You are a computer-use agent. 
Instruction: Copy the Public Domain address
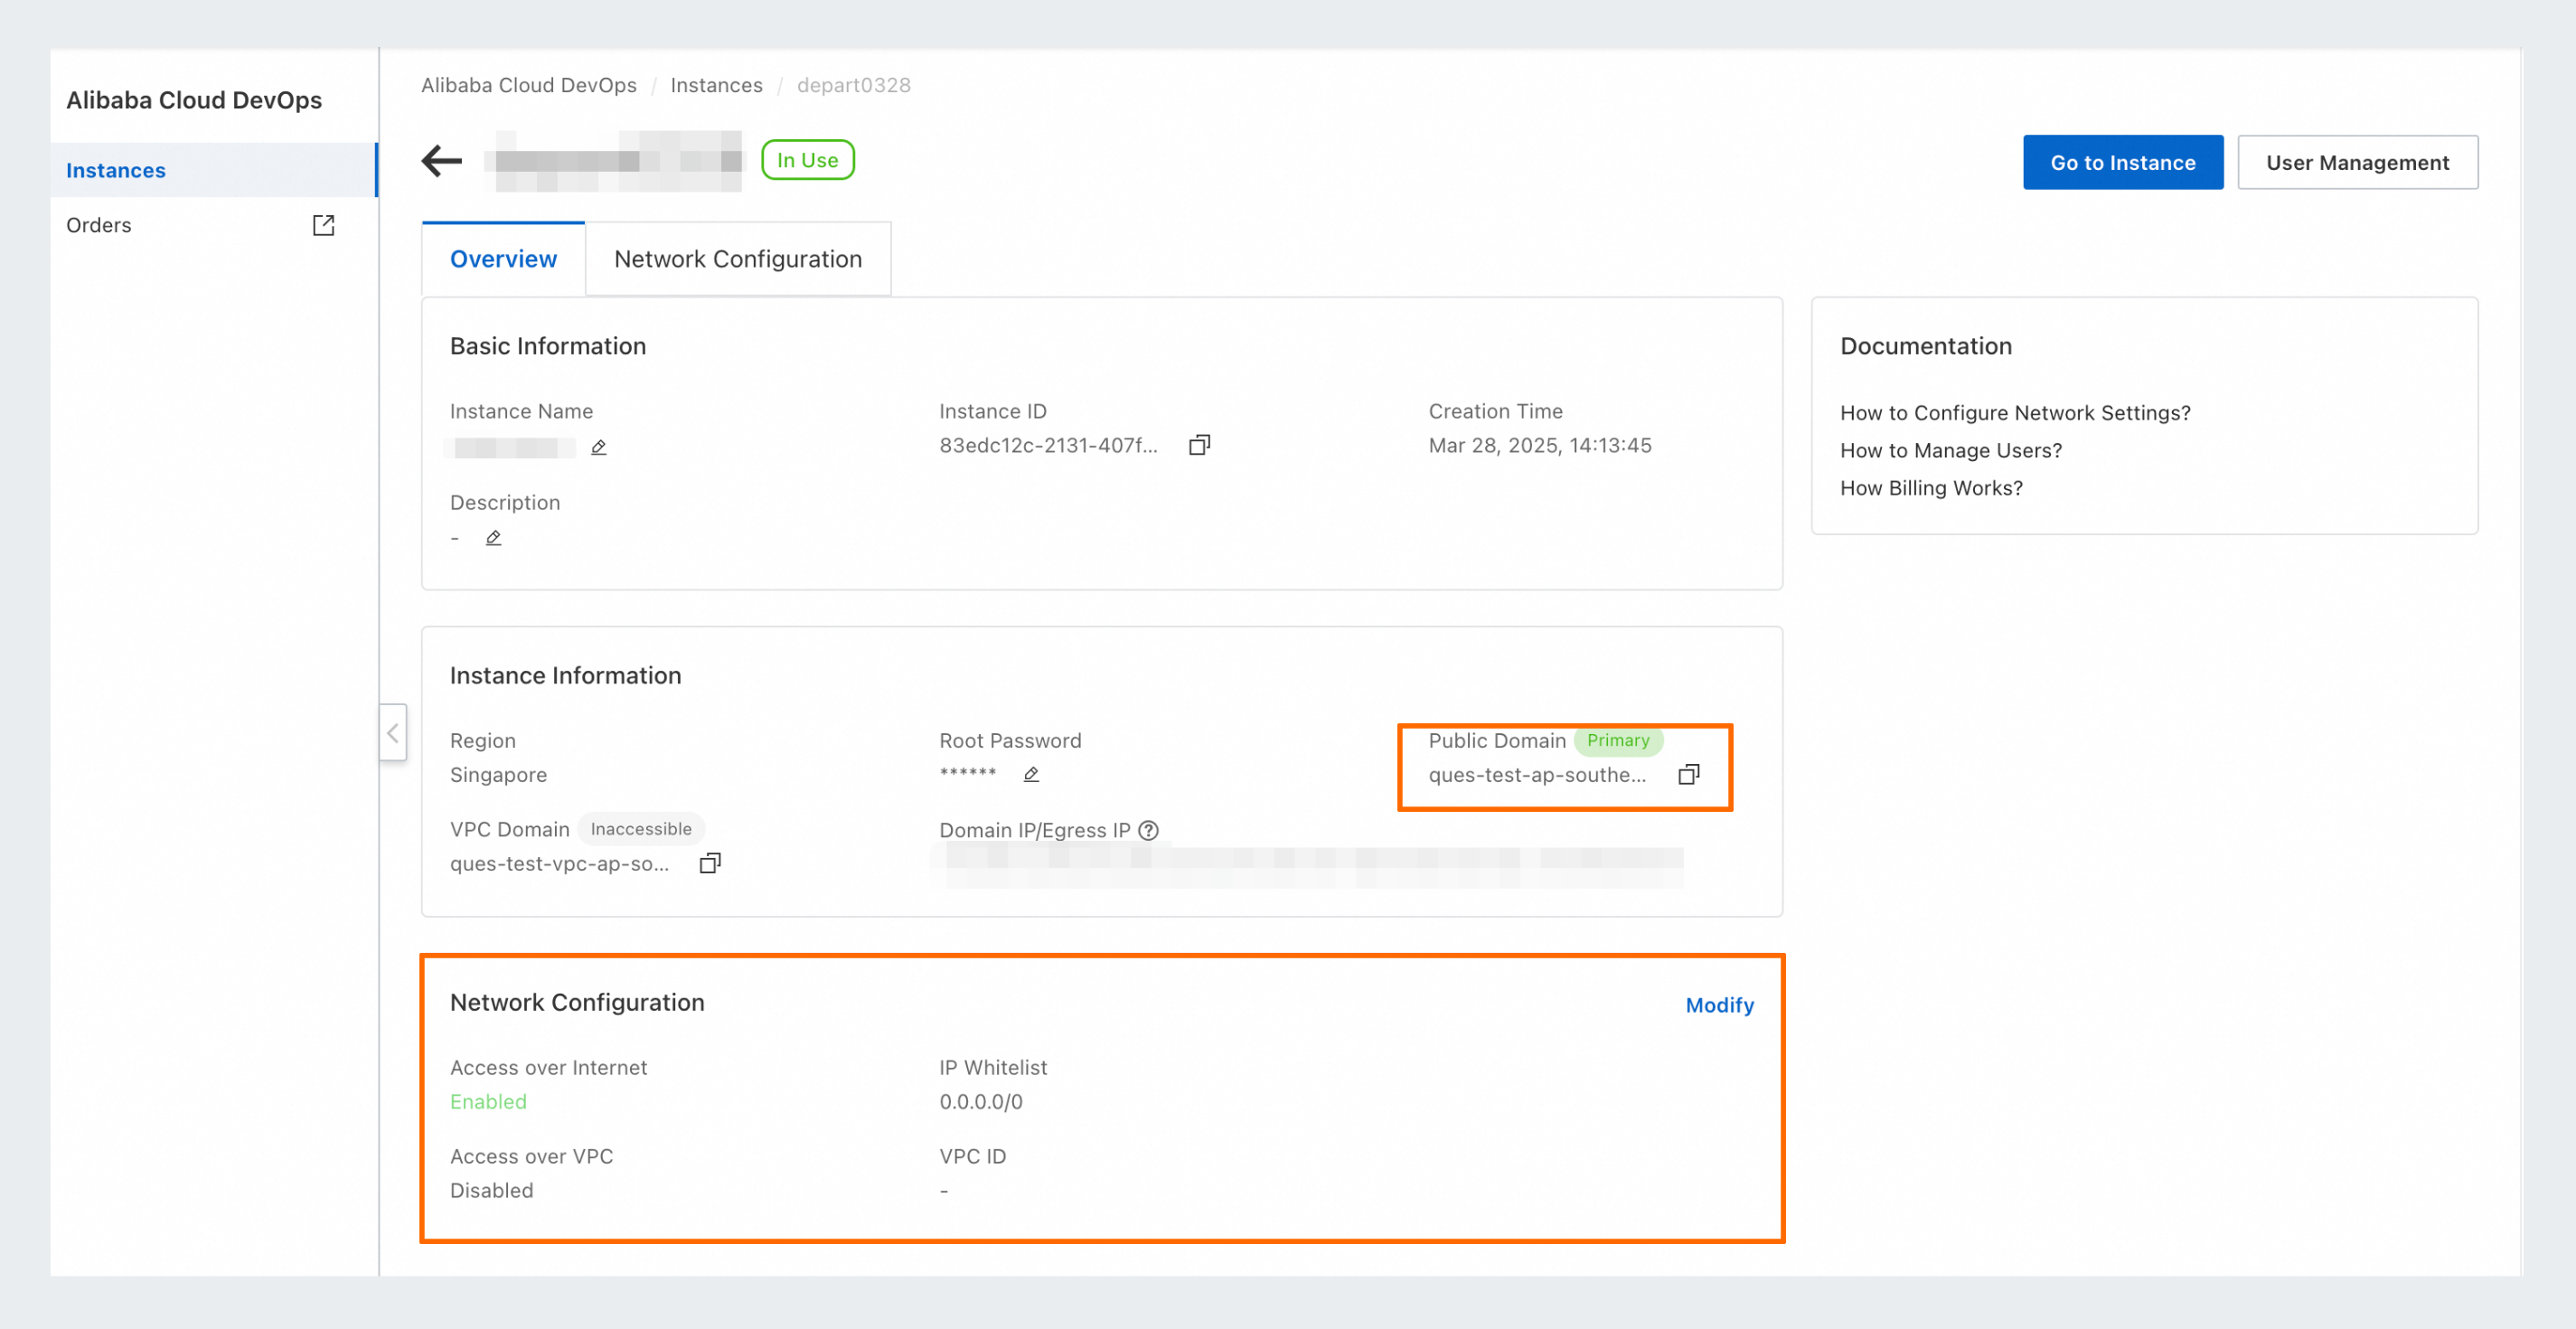[1688, 774]
